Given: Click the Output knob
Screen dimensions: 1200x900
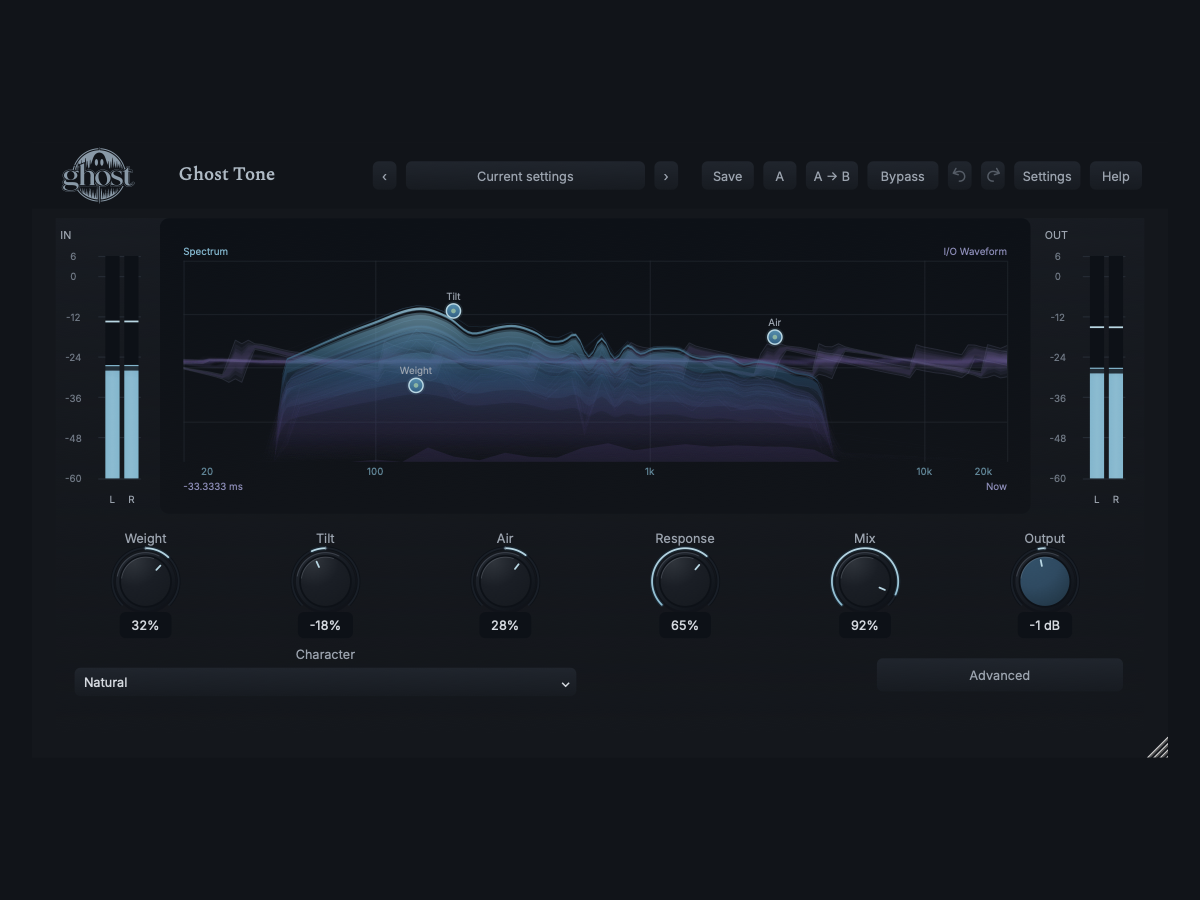Looking at the screenshot, I should [1045, 581].
